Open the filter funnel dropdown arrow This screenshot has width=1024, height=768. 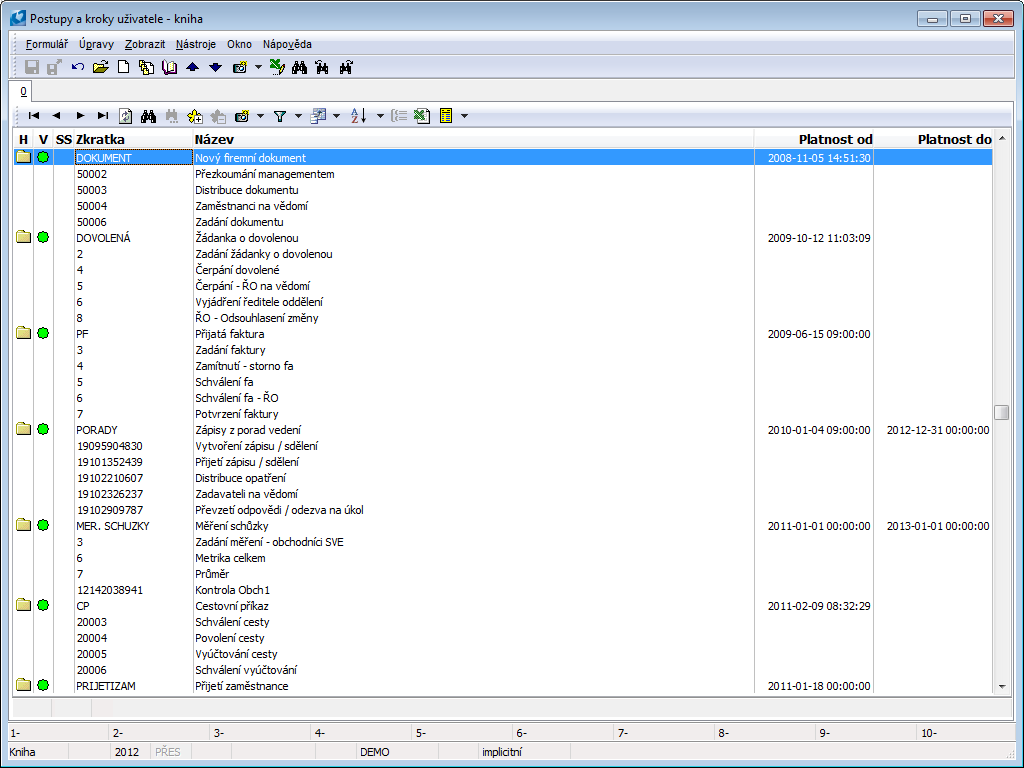(298, 116)
